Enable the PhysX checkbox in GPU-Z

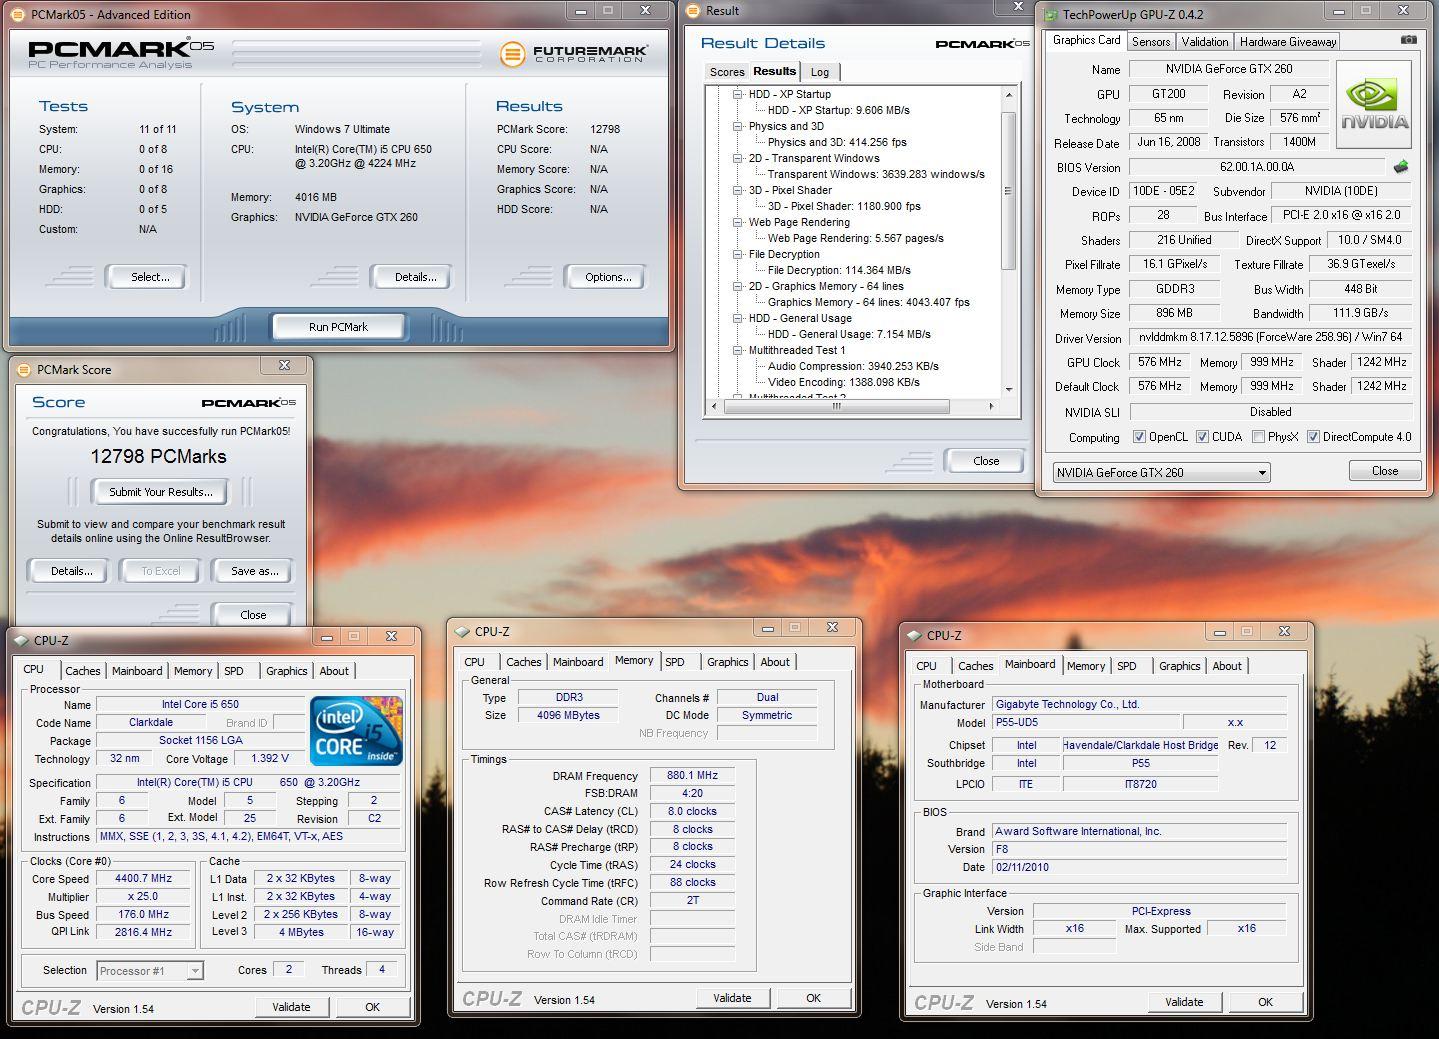tap(1258, 437)
